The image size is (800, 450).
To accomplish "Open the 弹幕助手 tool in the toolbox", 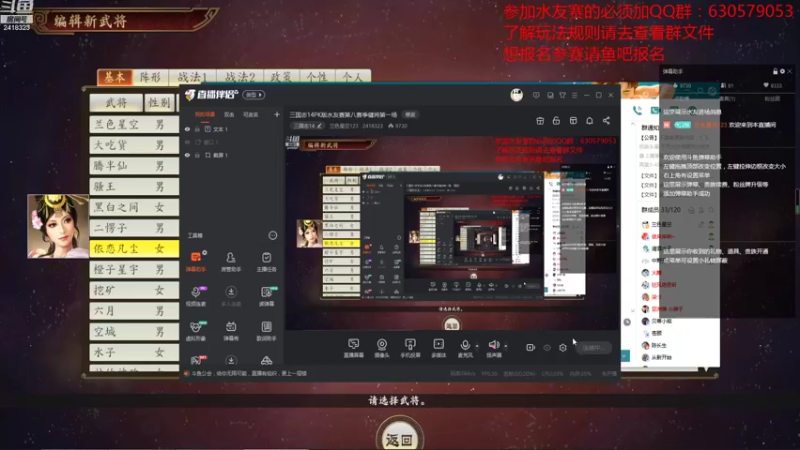I will [x=195, y=261].
